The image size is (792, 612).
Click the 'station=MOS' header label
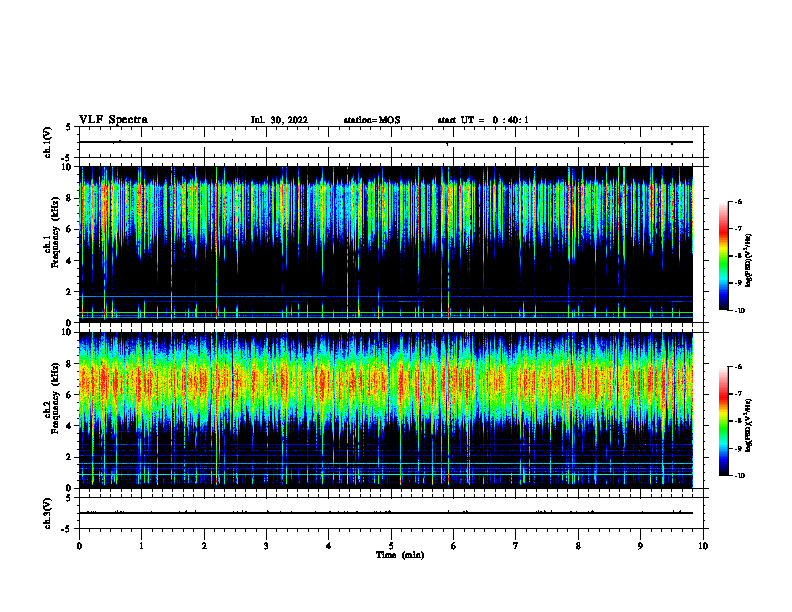point(372,120)
